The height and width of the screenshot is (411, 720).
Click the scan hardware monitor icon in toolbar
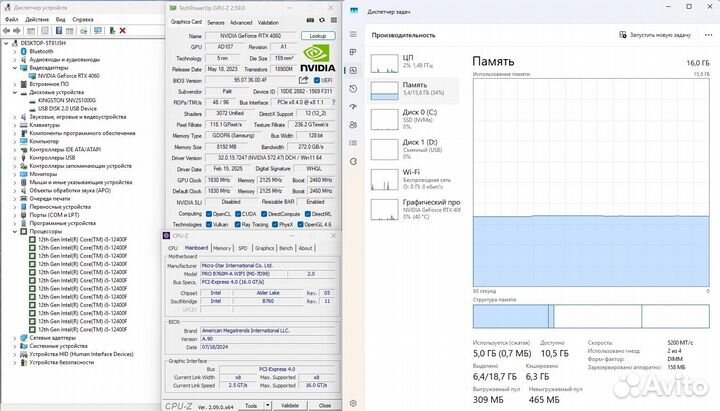point(98,31)
